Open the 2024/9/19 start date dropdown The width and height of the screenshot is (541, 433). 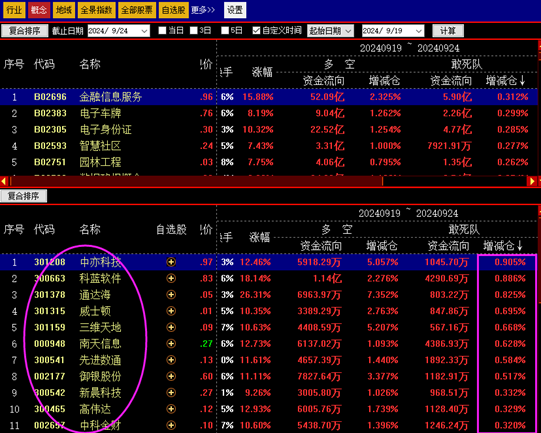click(419, 31)
